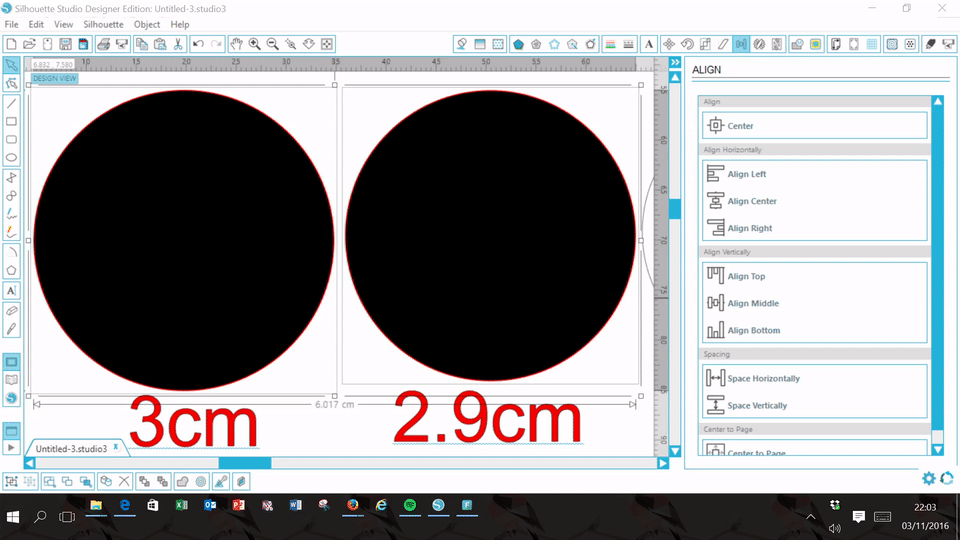Click the Weld icon in bottom toolbar
The width and height of the screenshot is (960, 540).
pos(182,481)
